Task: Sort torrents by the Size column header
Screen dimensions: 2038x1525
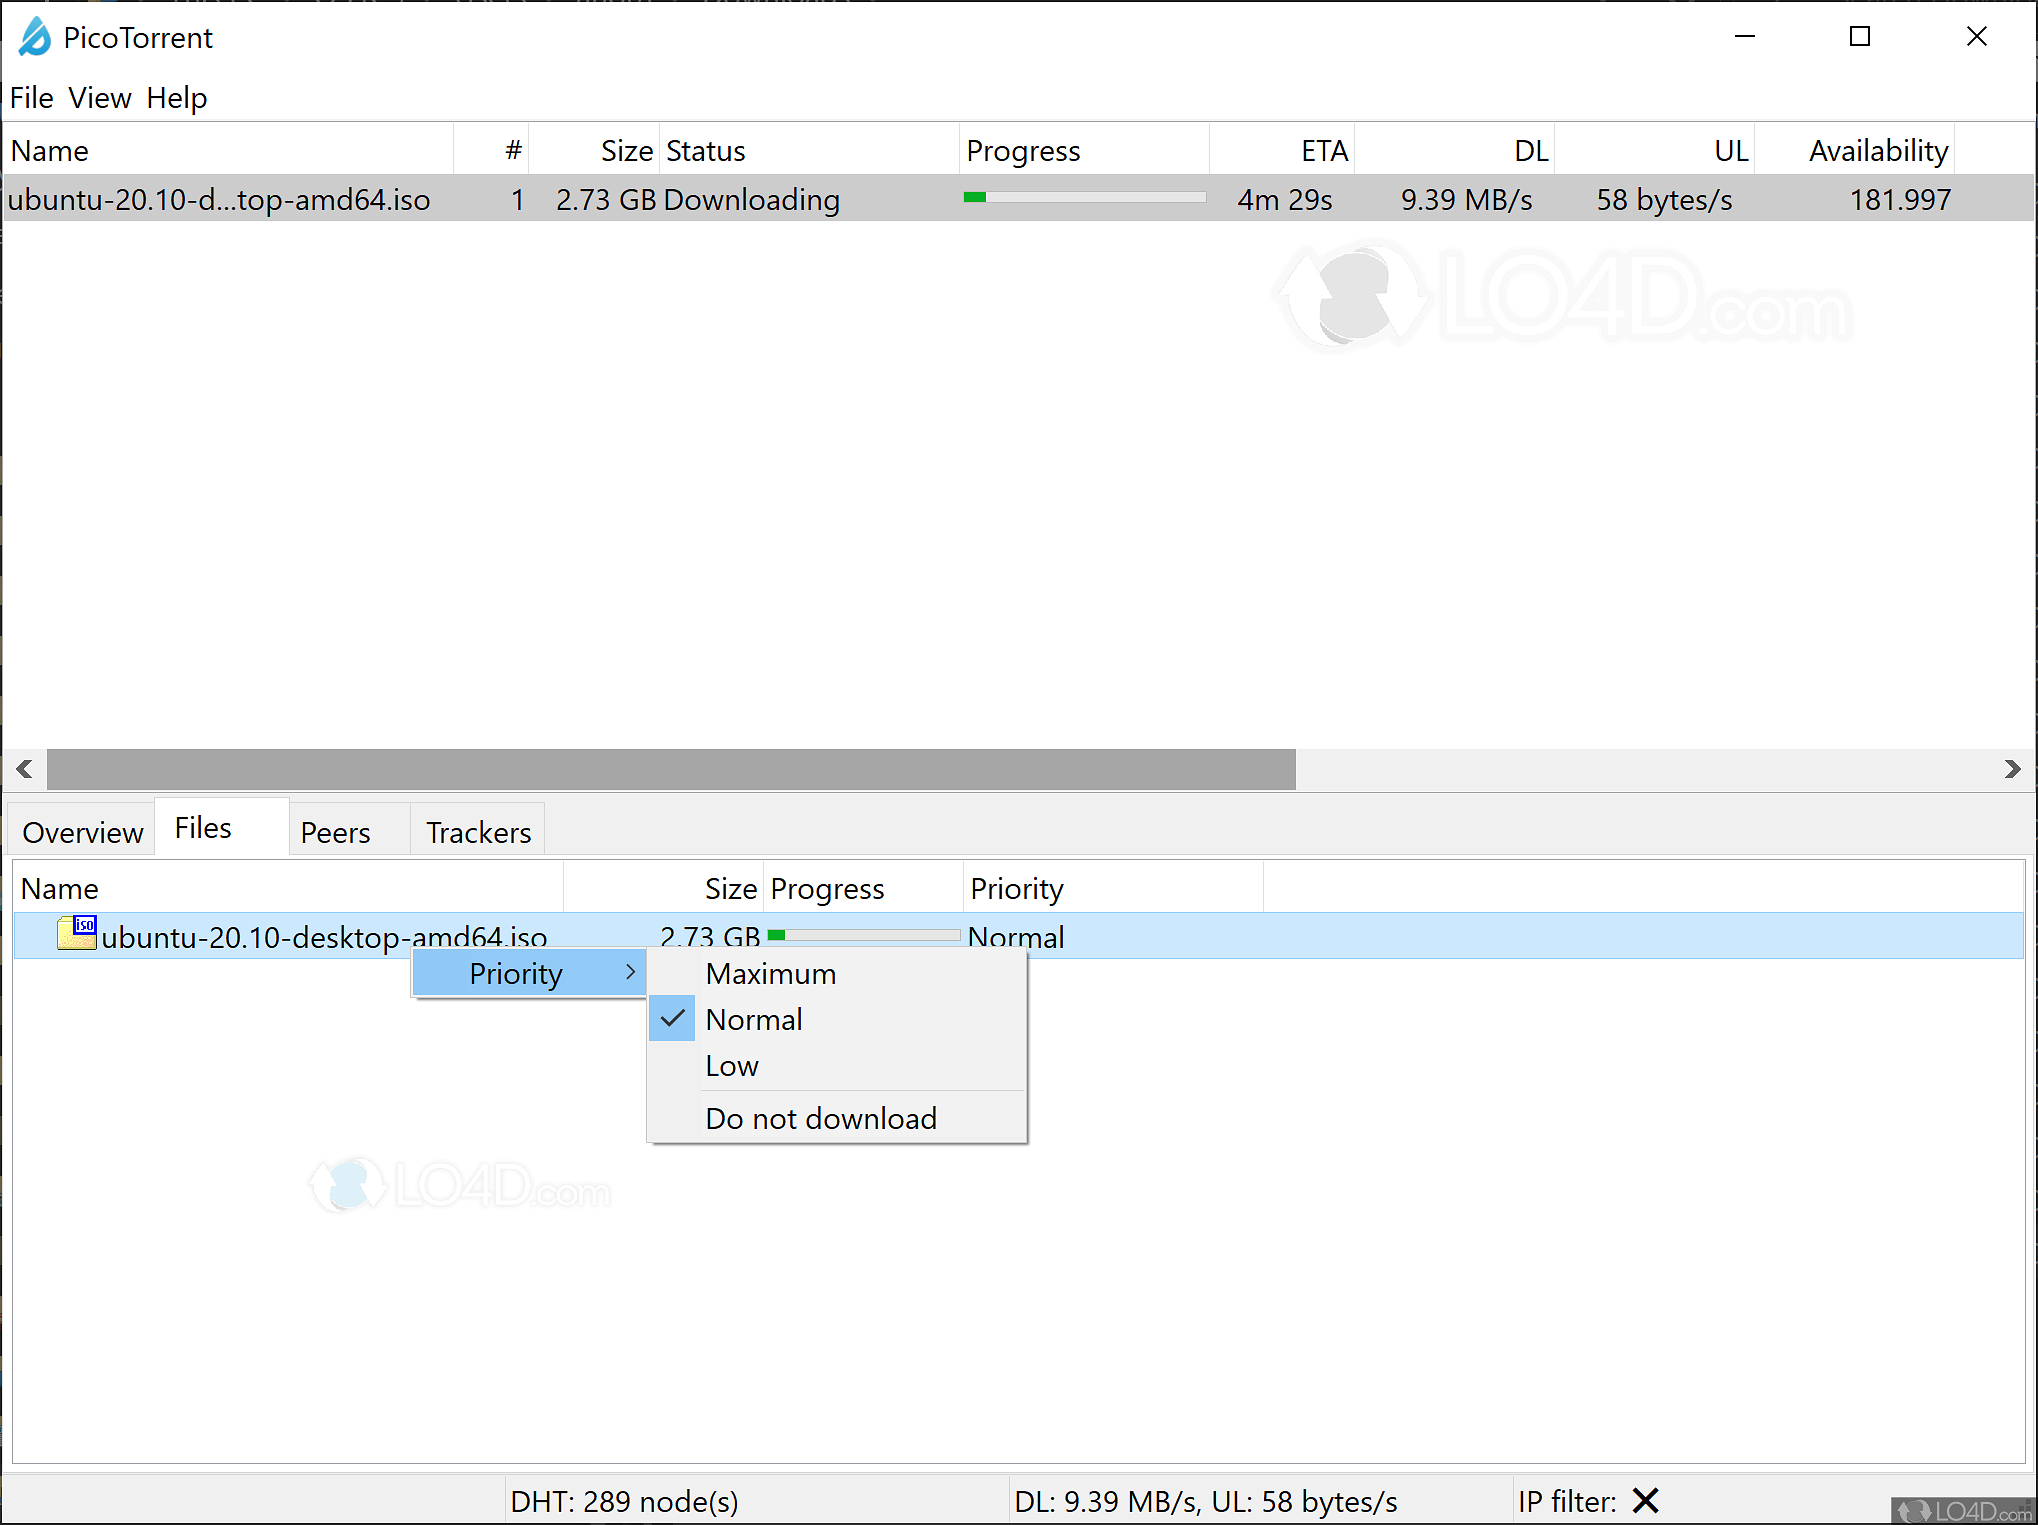Action: point(626,149)
